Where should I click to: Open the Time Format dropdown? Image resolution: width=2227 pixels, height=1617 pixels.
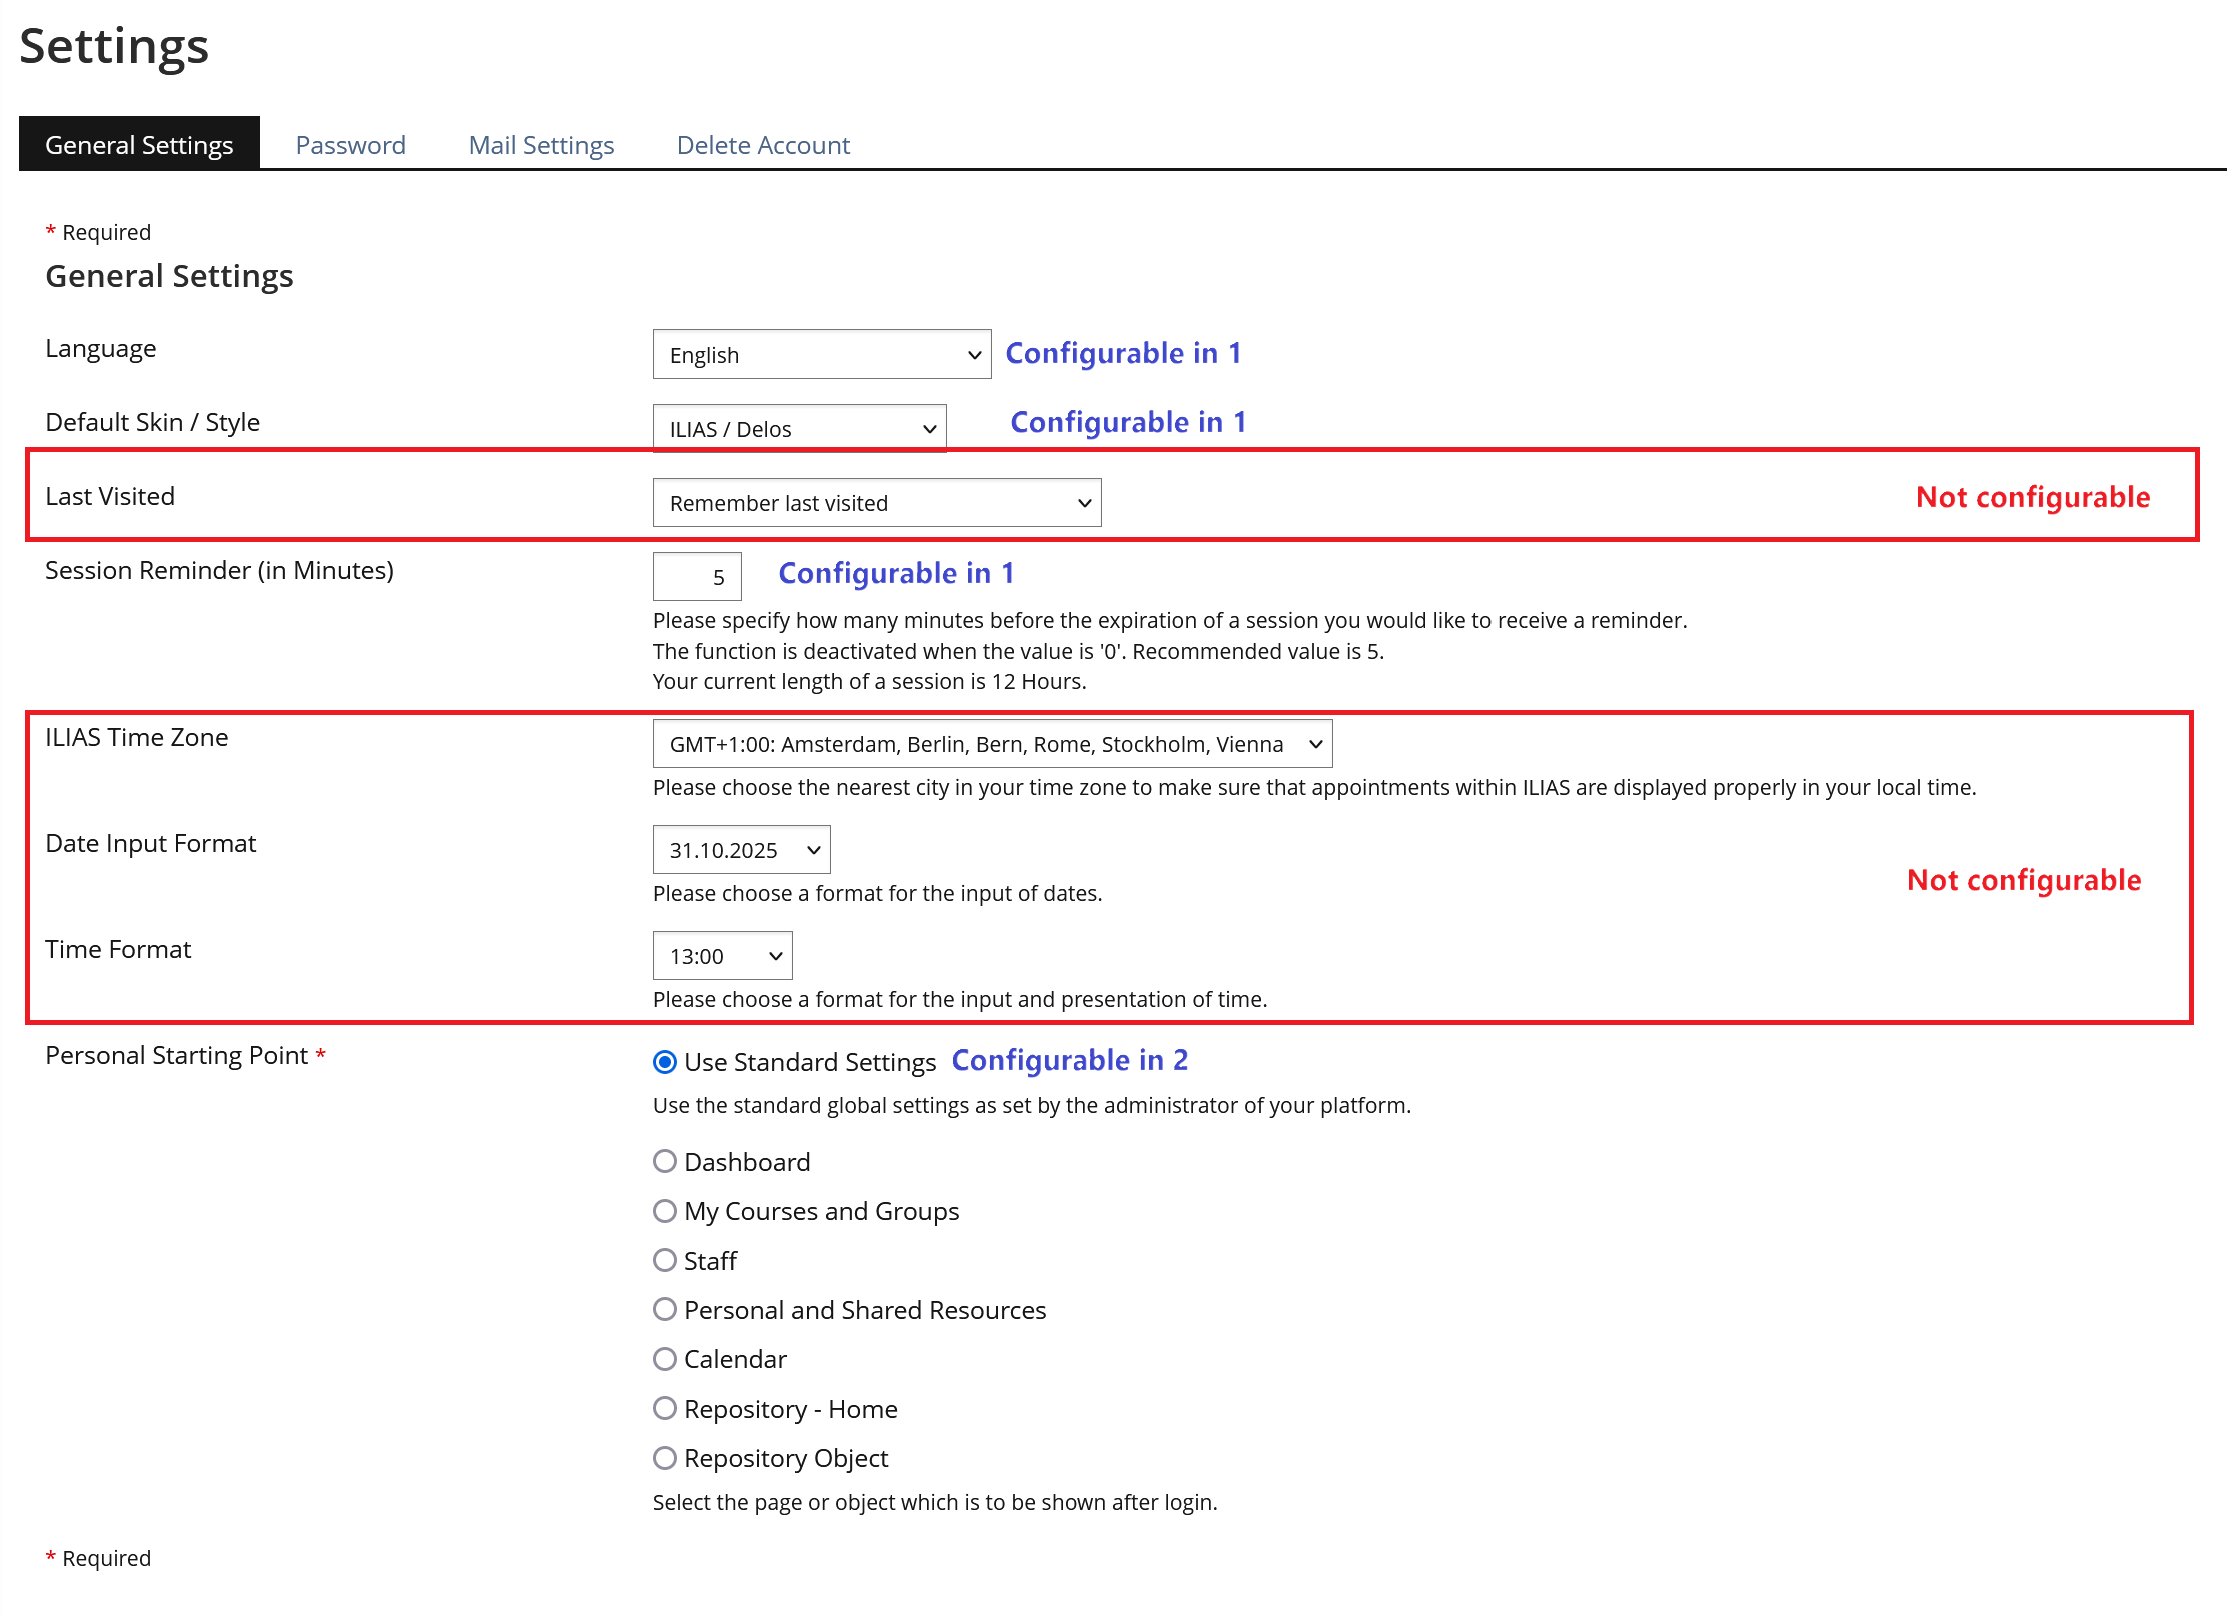722,956
